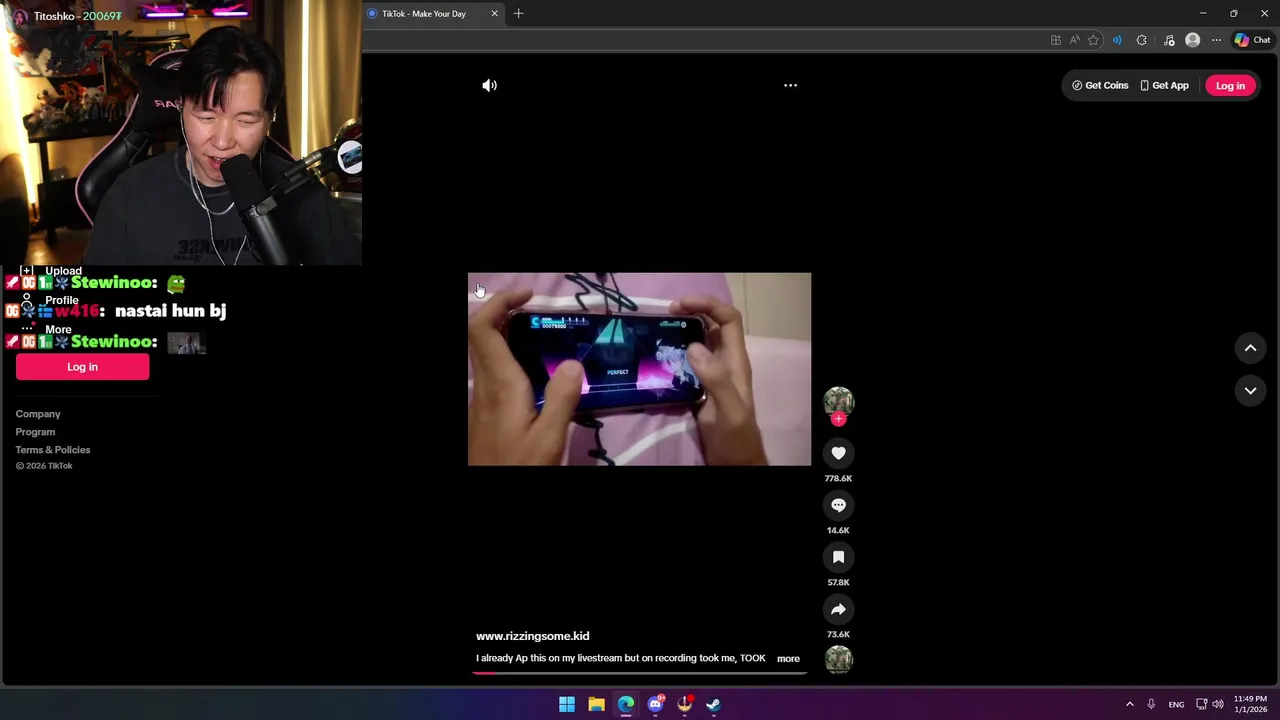1280x720 pixels.
Task: Click the '14.6K' comment count
Action: tap(838, 530)
